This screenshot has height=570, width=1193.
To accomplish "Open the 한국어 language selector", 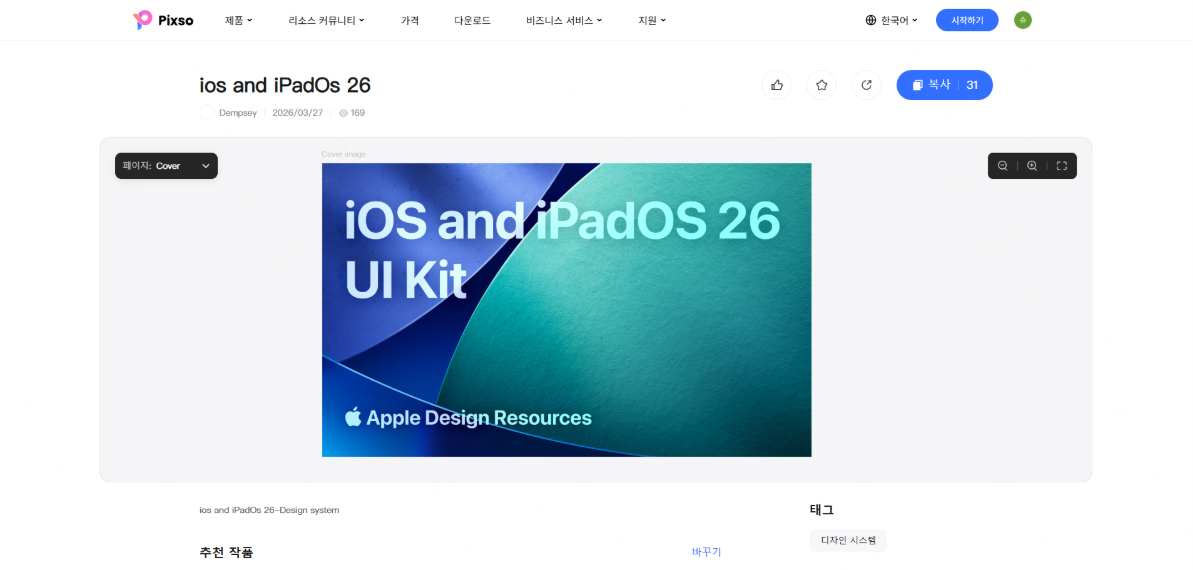I will 892,21.
